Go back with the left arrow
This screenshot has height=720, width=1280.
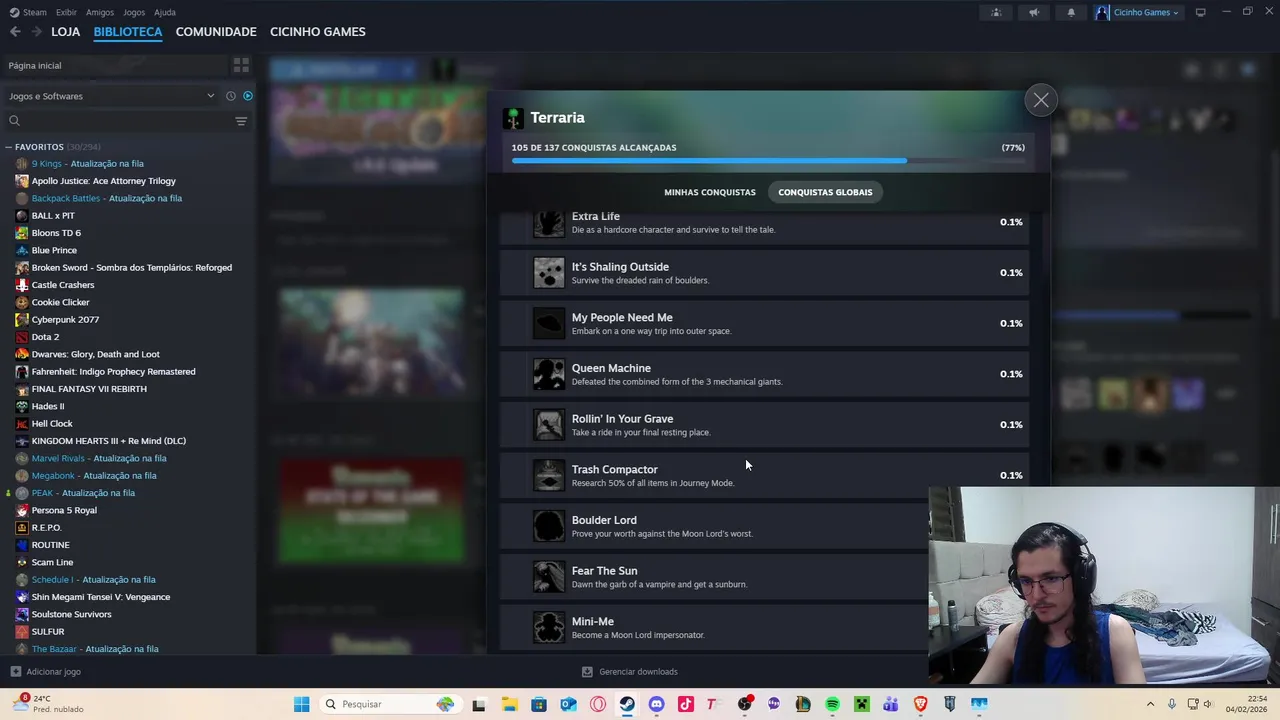point(15,32)
